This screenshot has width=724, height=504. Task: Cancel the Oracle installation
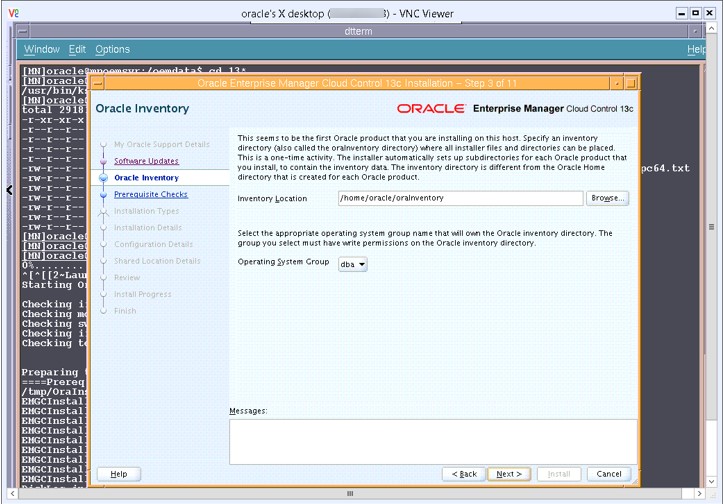pos(609,474)
